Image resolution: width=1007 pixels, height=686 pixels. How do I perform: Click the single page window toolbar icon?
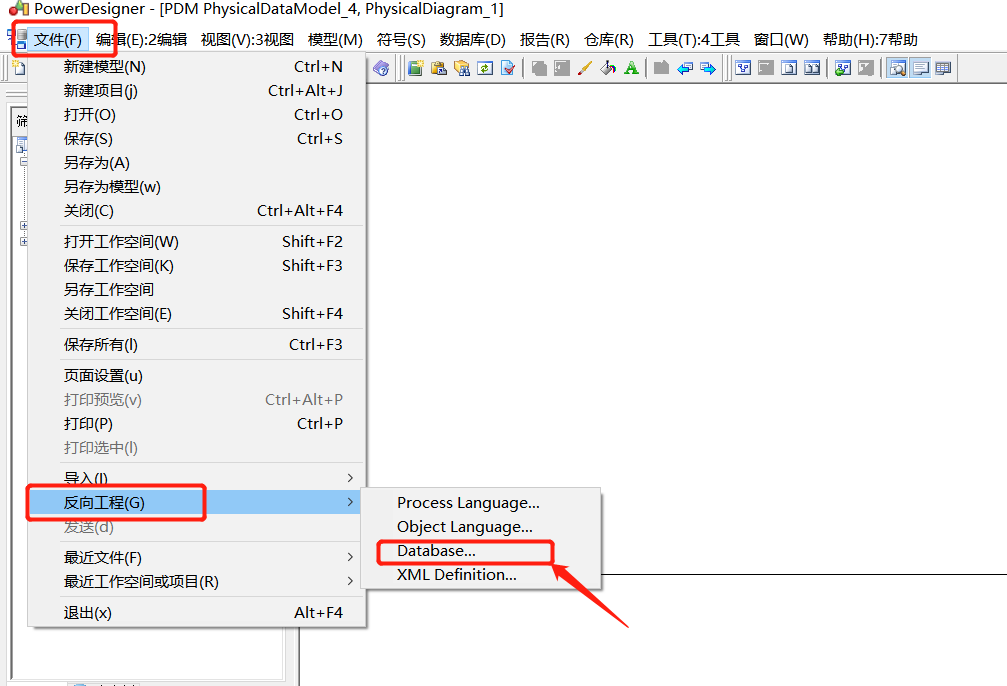pos(789,67)
